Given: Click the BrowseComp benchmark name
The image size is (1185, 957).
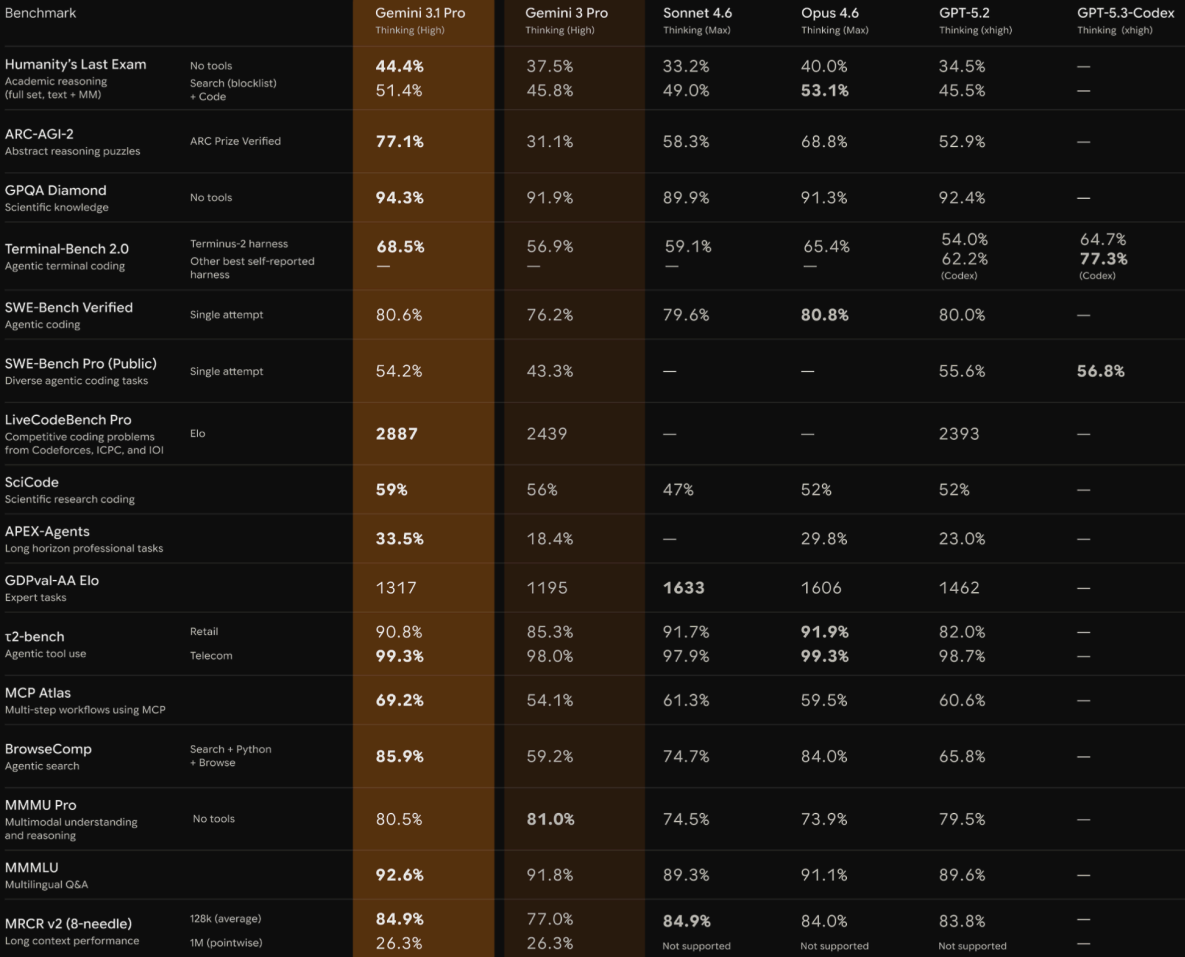Looking at the screenshot, I should pos(48,749).
